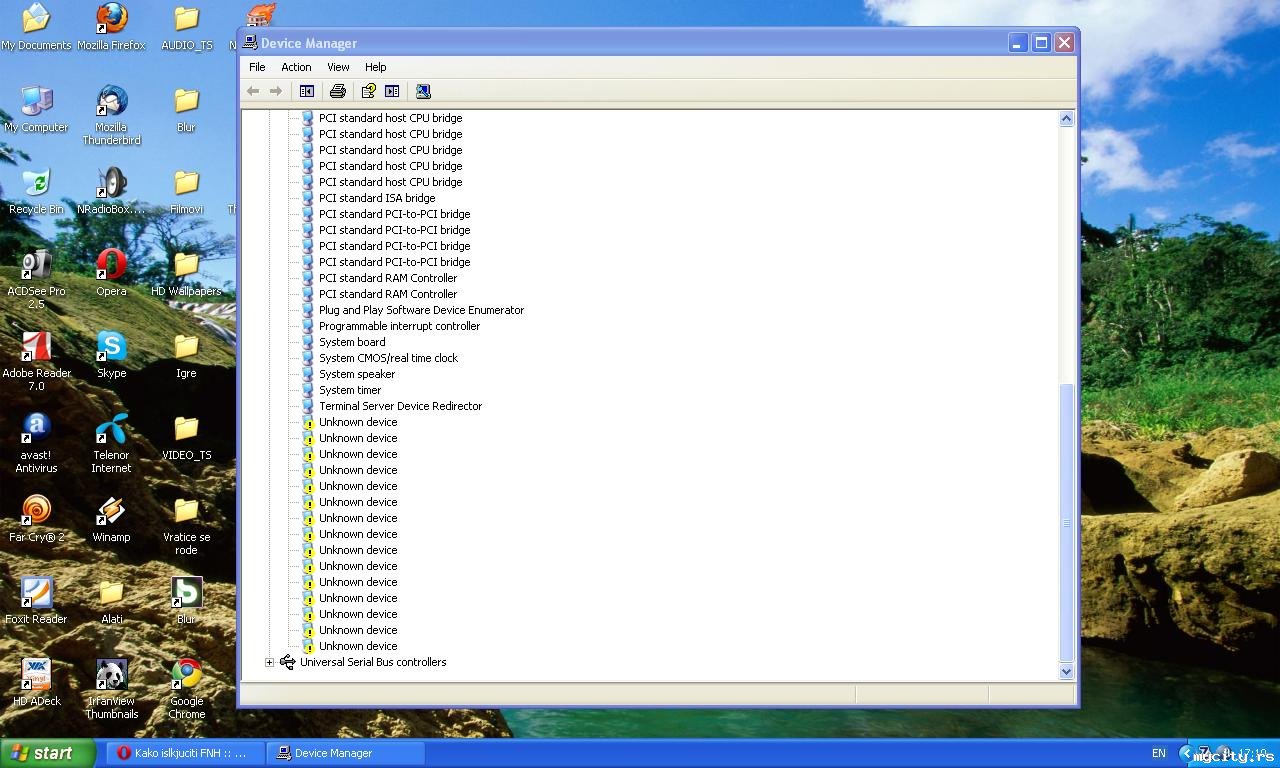Image resolution: width=1280 pixels, height=768 pixels.
Task: Click the Forward arrow in Device Manager toolbar
Action: [x=276, y=91]
